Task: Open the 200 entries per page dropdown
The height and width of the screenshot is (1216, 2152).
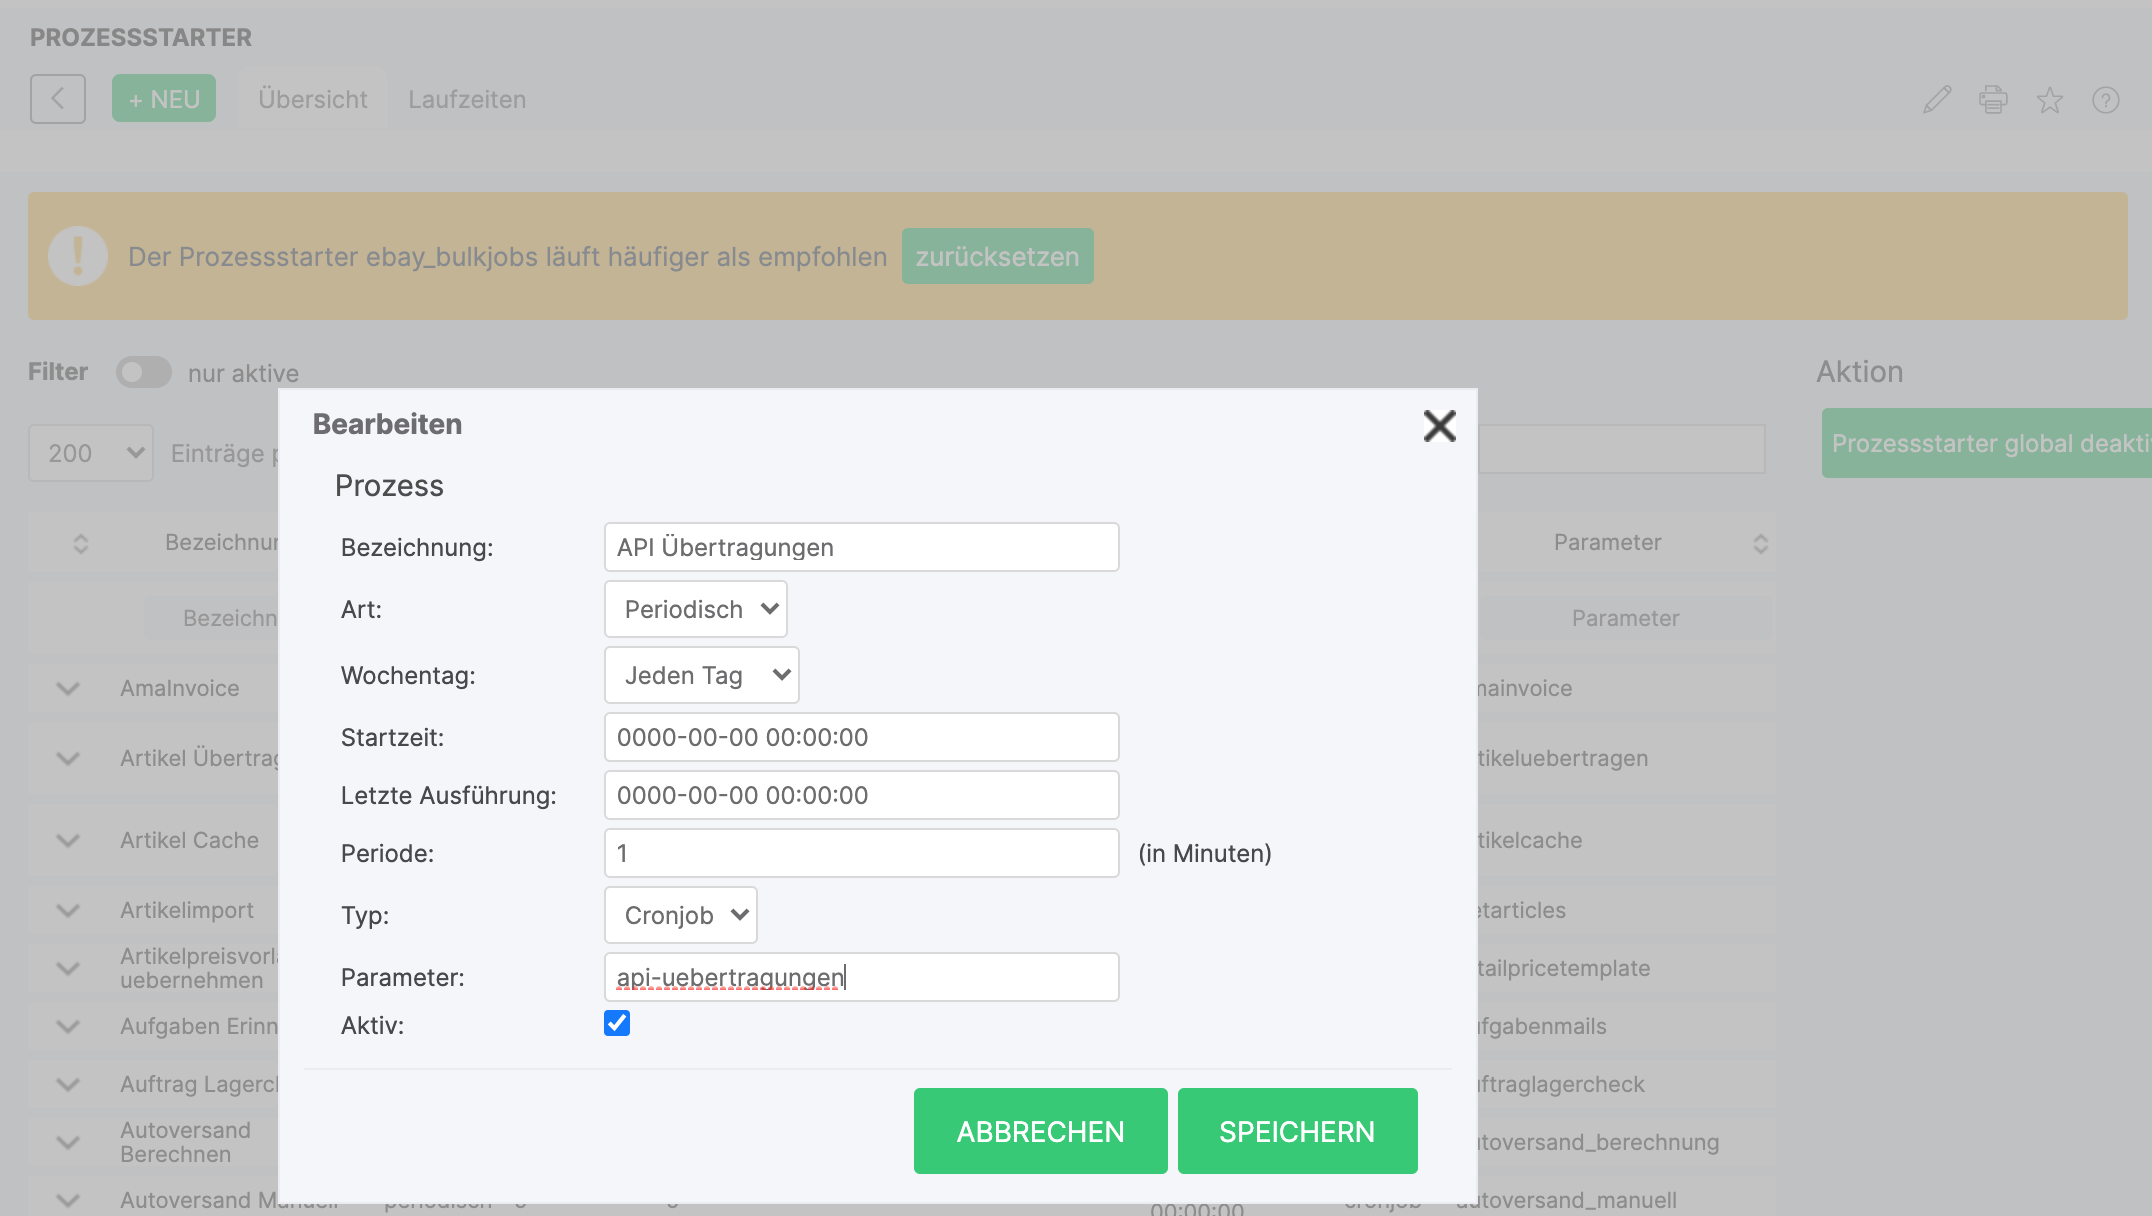Action: pyautogui.click(x=91, y=453)
